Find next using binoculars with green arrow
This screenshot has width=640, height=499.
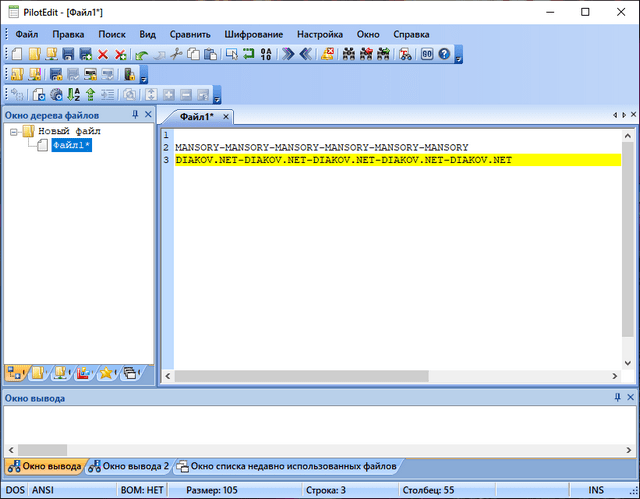coord(383,54)
